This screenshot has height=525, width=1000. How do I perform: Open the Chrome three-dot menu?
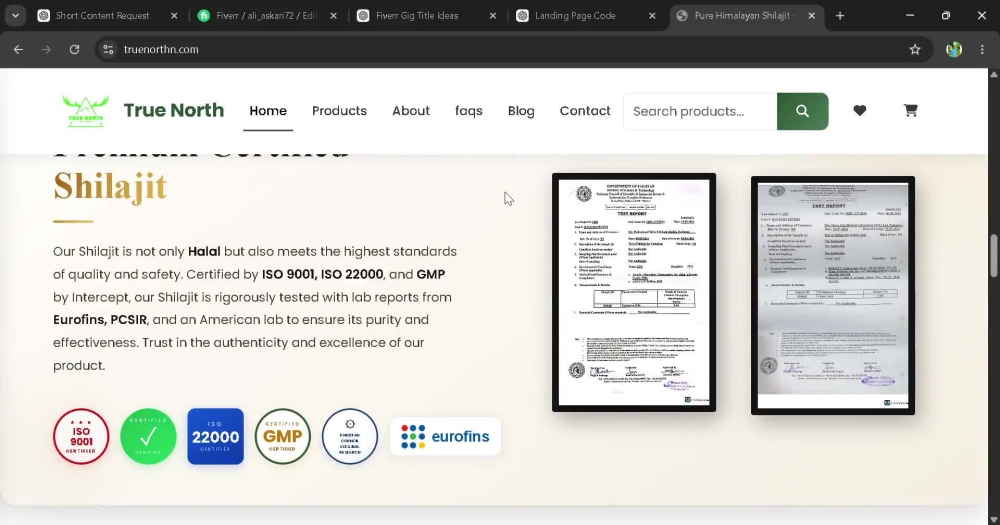point(982,49)
